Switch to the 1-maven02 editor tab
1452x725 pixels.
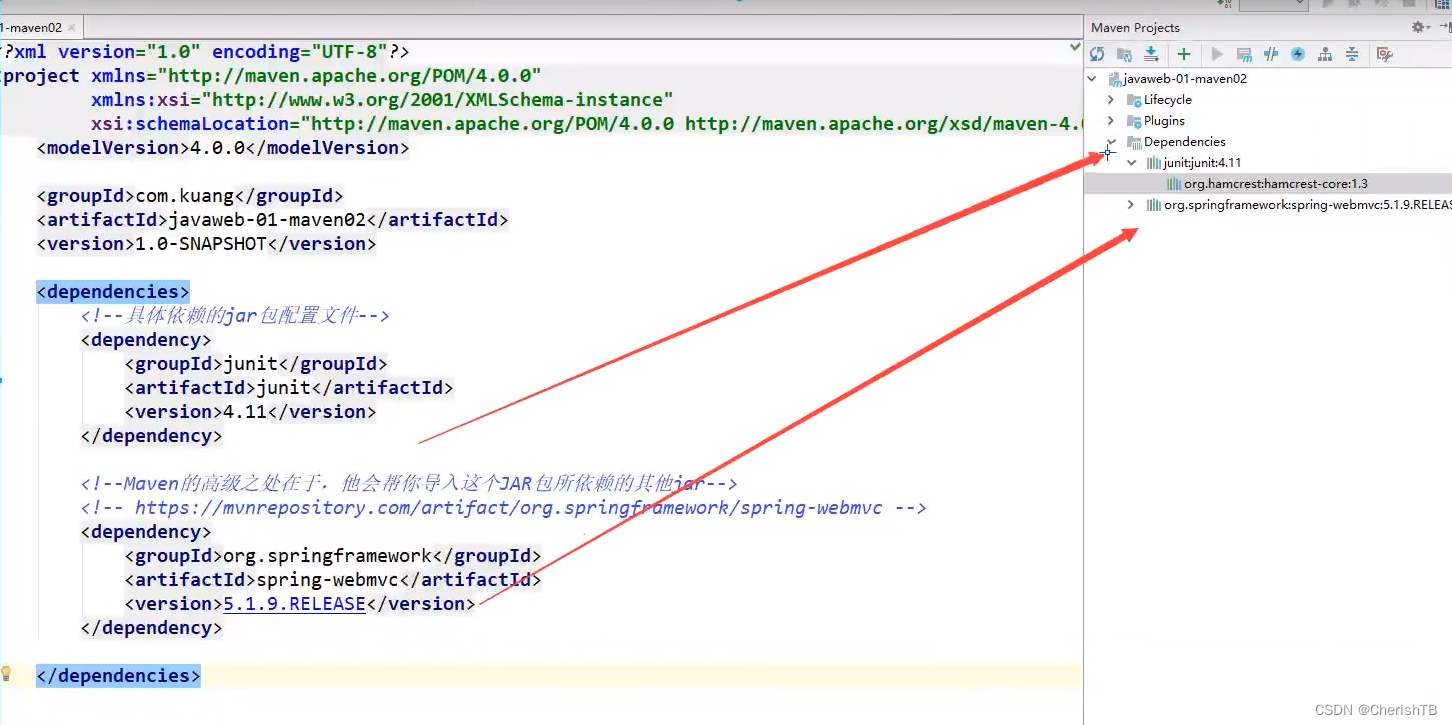pos(32,27)
